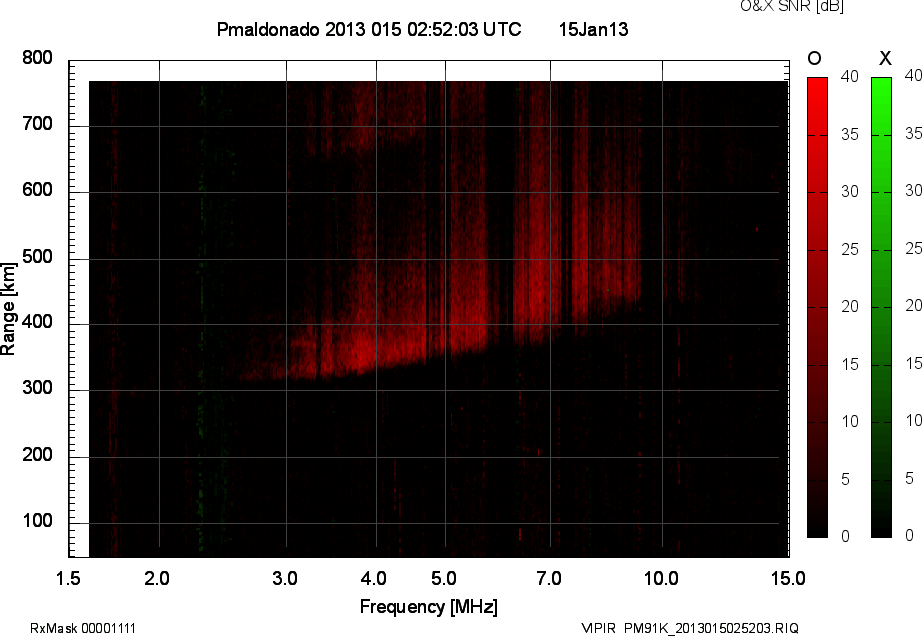Click the 10 value on the O colorbar
The width and height of the screenshot is (922, 636).
pyautogui.click(x=850, y=422)
